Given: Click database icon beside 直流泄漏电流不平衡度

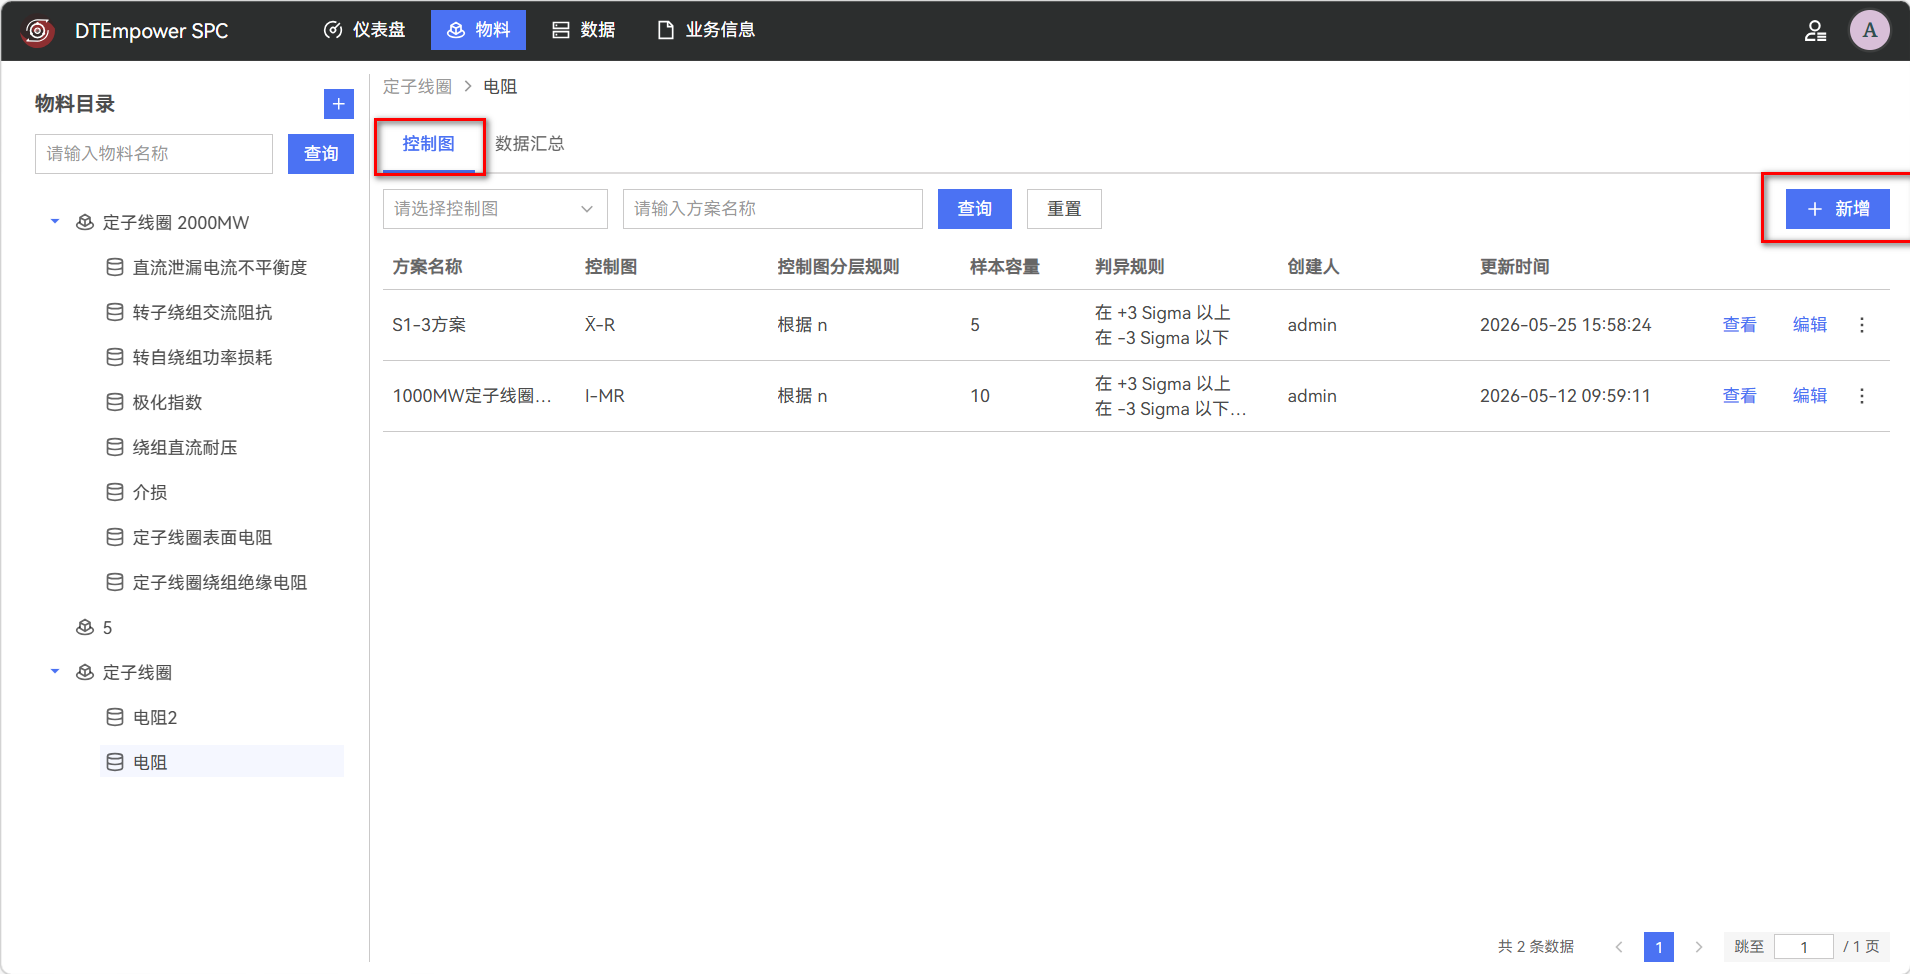Looking at the screenshot, I should click(x=115, y=267).
